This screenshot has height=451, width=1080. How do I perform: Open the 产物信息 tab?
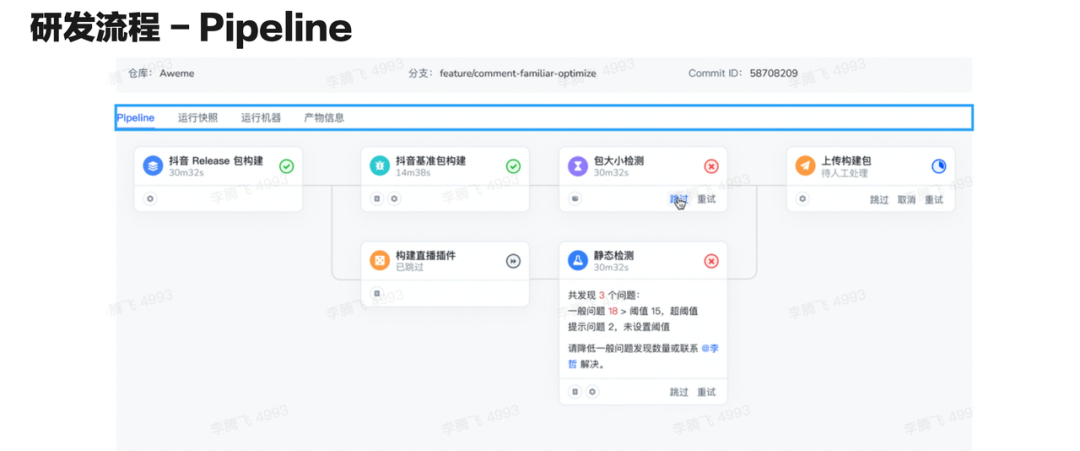coord(324,118)
